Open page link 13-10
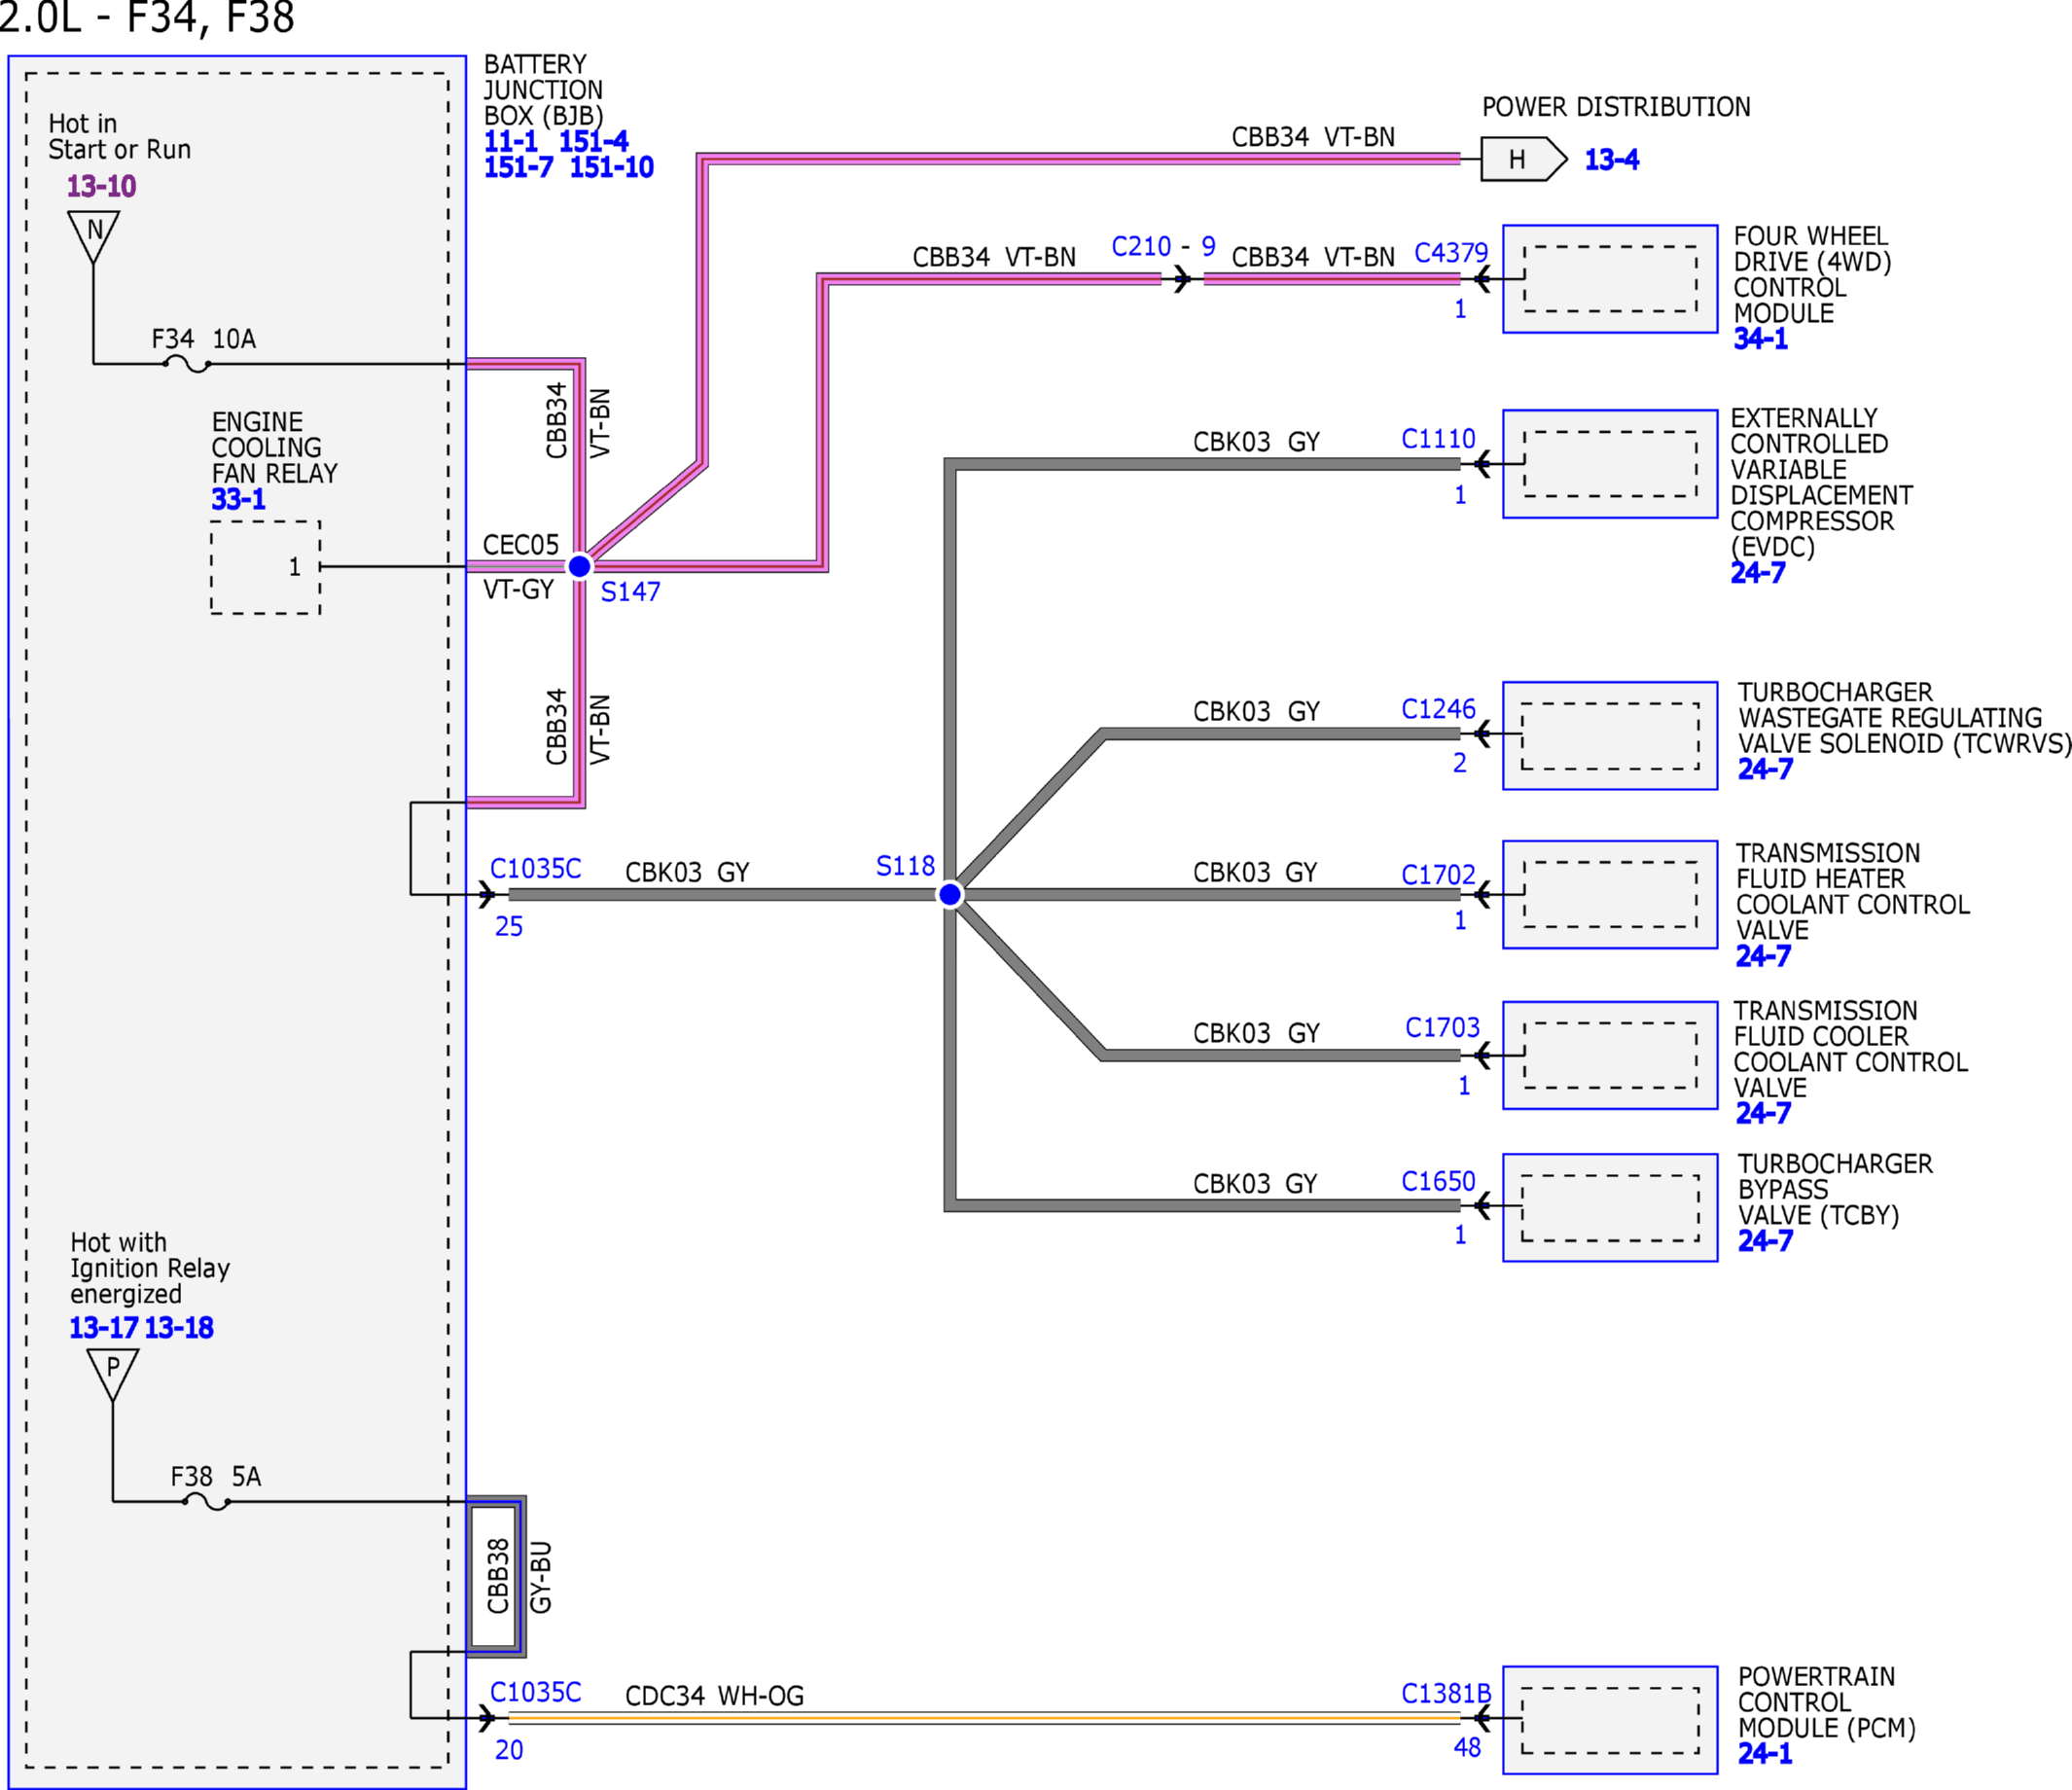The width and height of the screenshot is (2072, 1790). (x=101, y=186)
